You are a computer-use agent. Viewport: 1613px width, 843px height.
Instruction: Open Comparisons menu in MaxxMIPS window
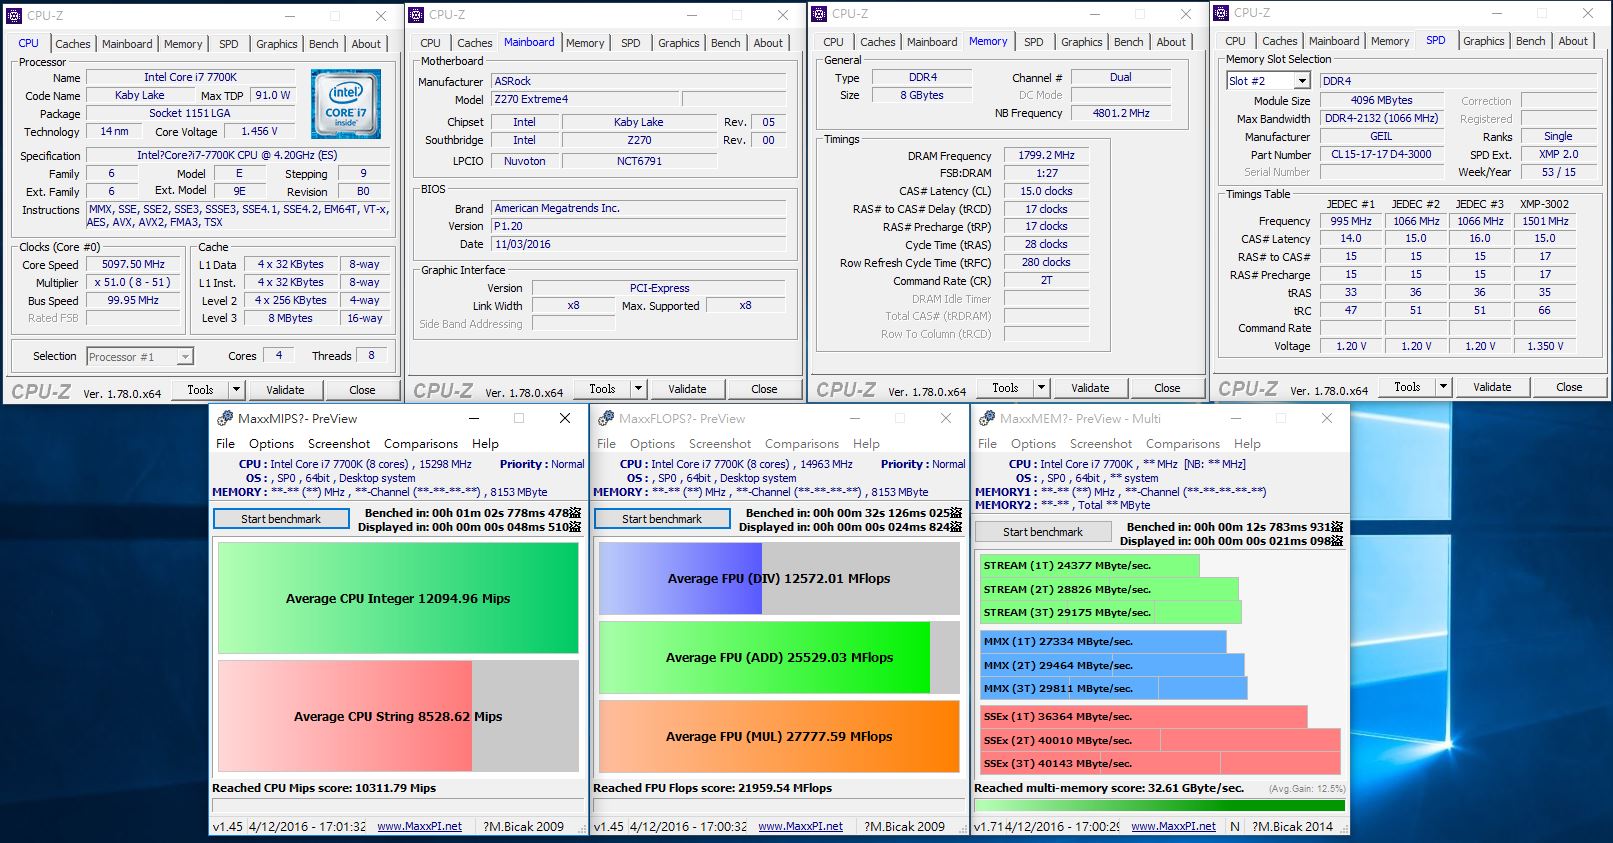click(x=421, y=444)
